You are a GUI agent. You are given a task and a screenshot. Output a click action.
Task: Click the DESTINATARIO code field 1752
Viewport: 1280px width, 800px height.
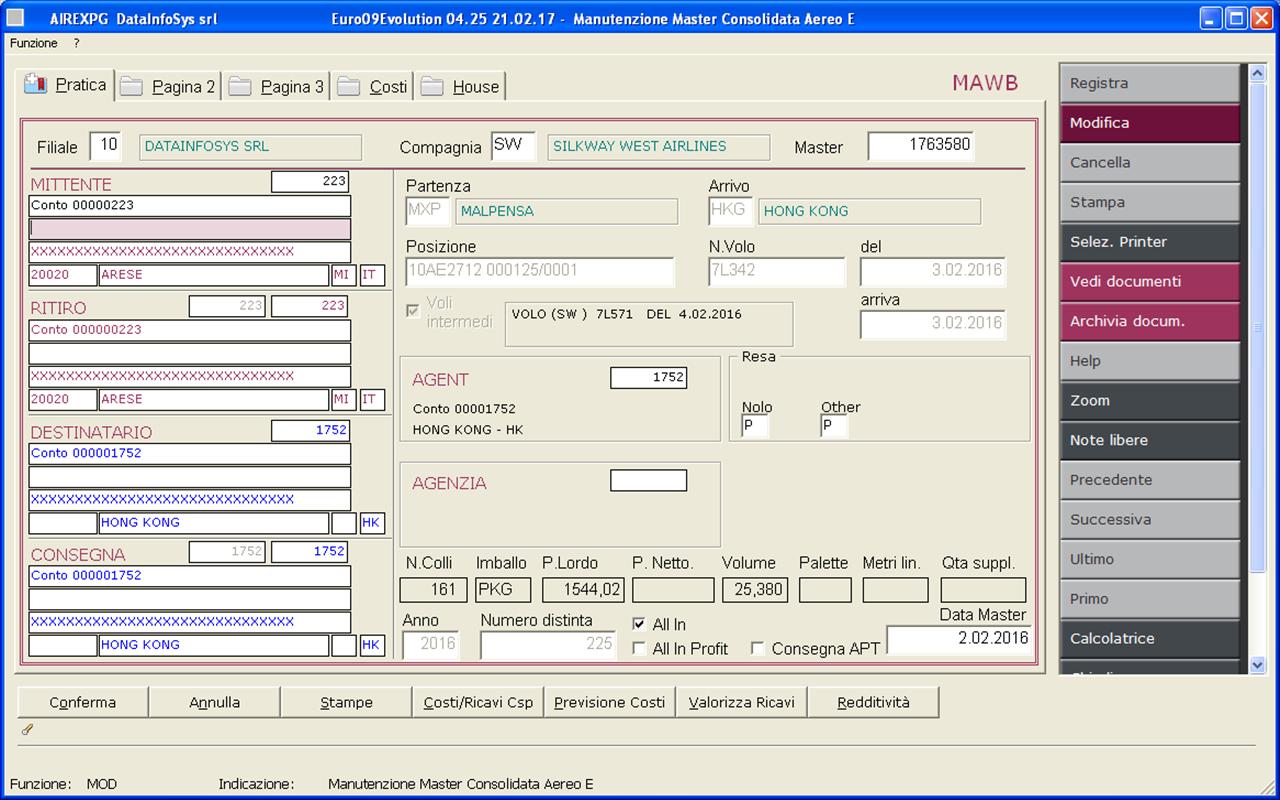pos(310,430)
